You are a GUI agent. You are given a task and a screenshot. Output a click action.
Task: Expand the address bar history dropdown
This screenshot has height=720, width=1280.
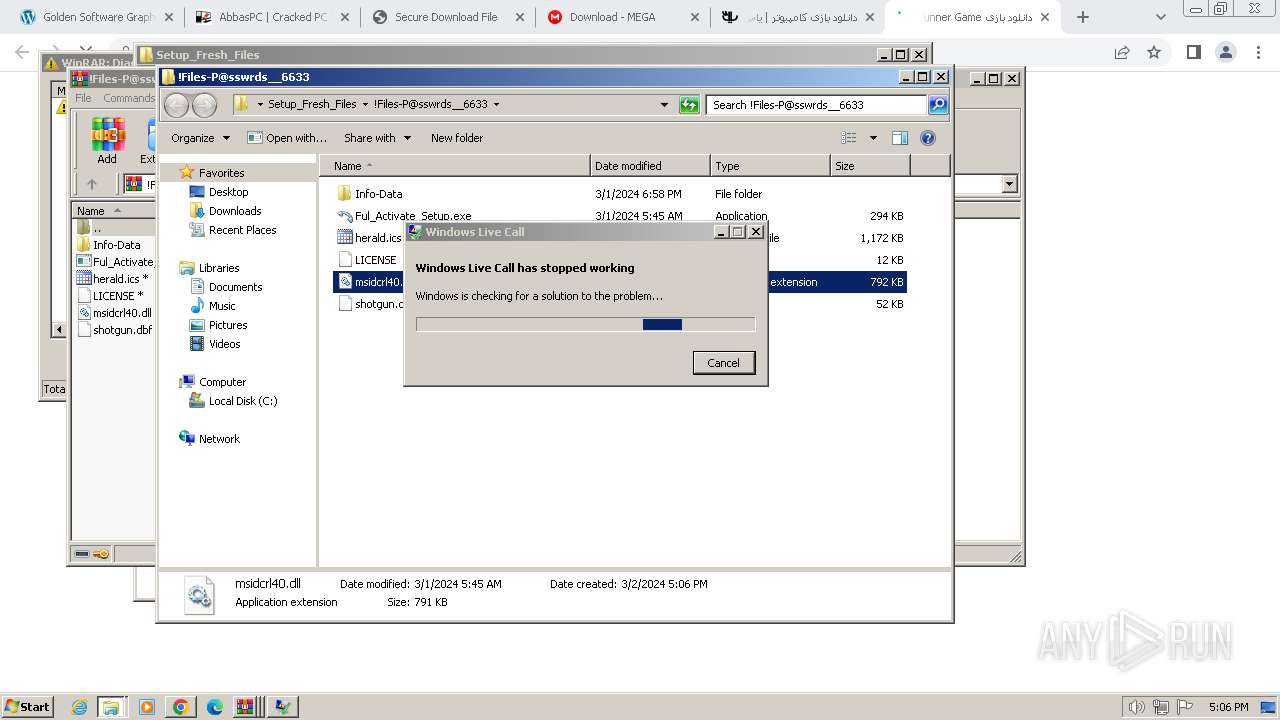click(x=664, y=104)
